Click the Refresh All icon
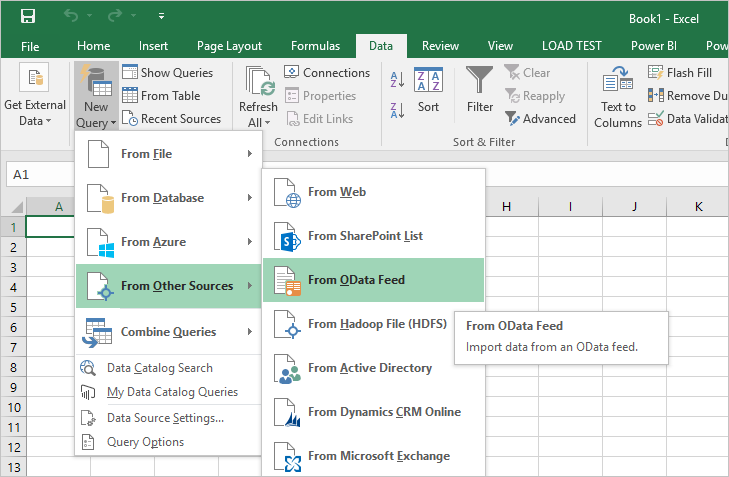 pos(258,82)
